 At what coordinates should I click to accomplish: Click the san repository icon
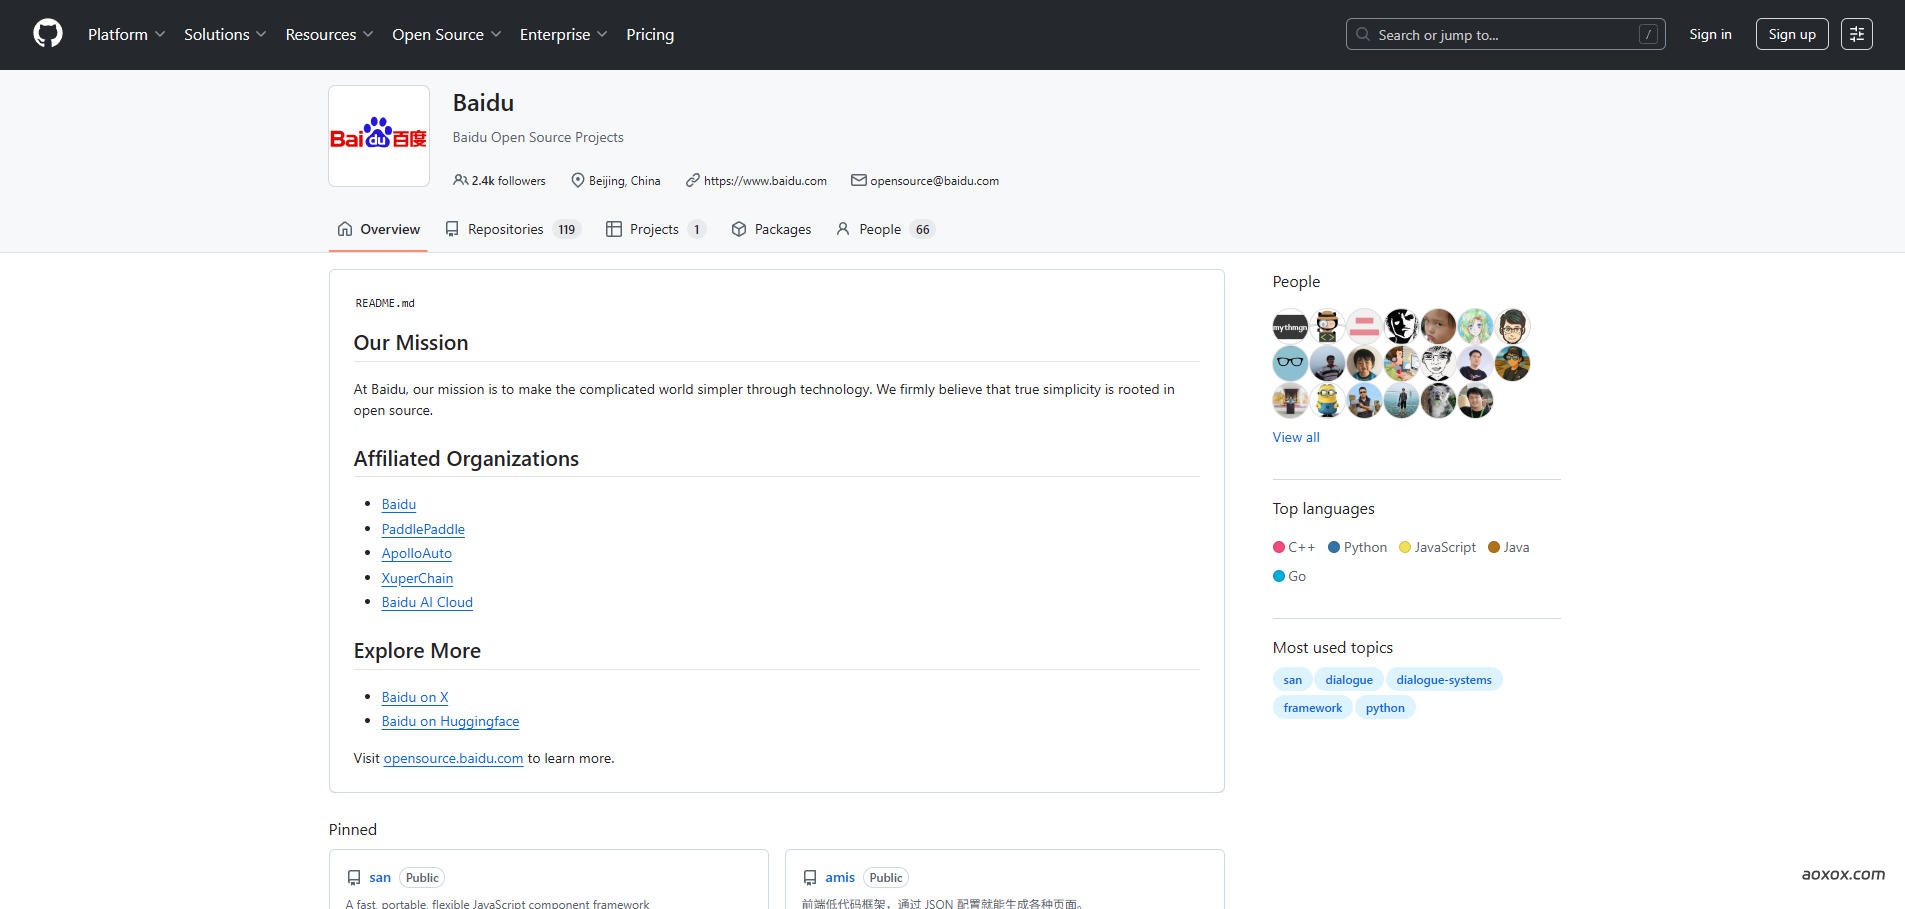click(354, 878)
